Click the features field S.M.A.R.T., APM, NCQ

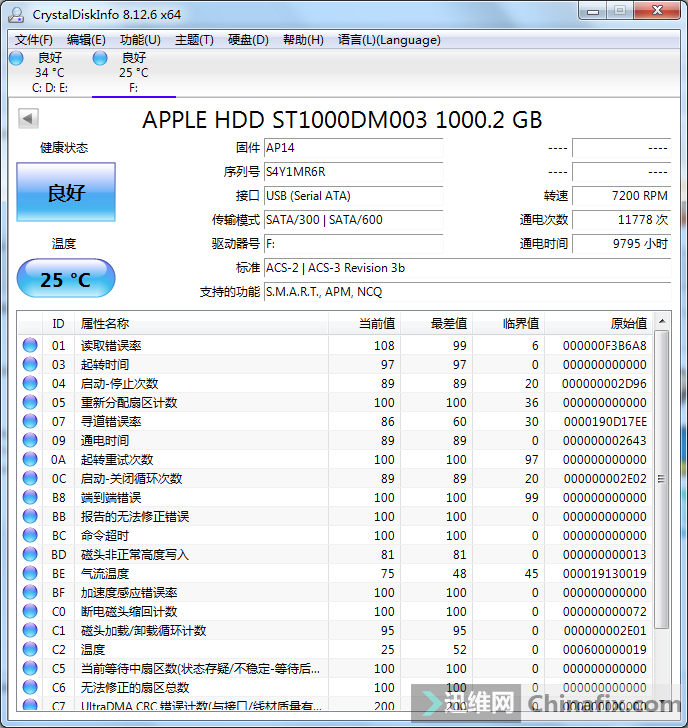pos(467,292)
